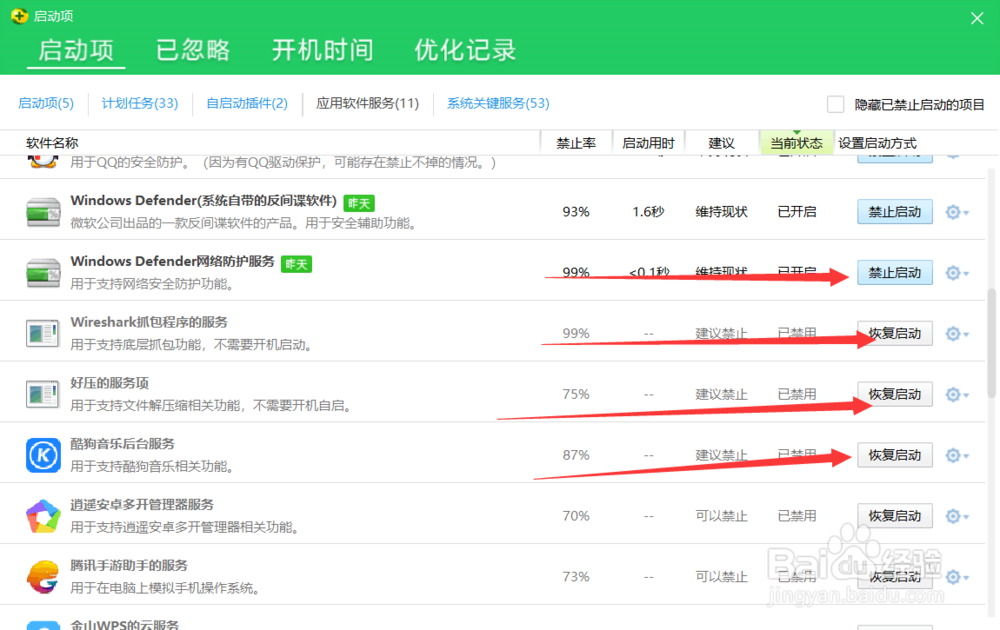This screenshot has width=1000, height=630.
Task: Open gear settings for Windows Defender反间谍软件 row
Action: pyautogui.click(x=957, y=212)
